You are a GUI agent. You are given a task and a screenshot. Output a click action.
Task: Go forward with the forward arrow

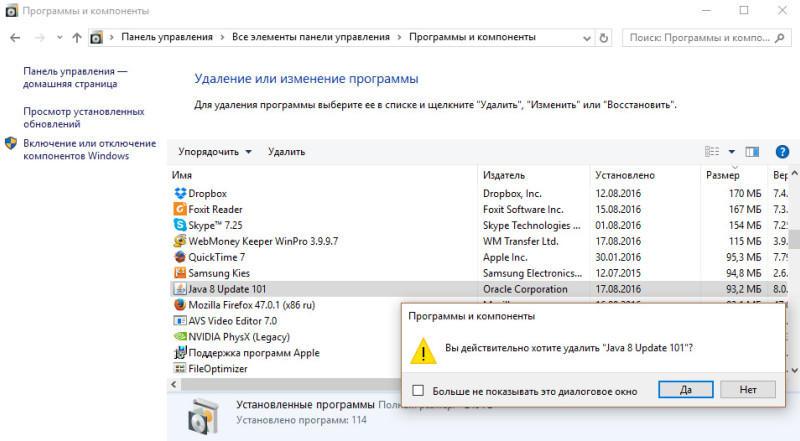(40, 37)
